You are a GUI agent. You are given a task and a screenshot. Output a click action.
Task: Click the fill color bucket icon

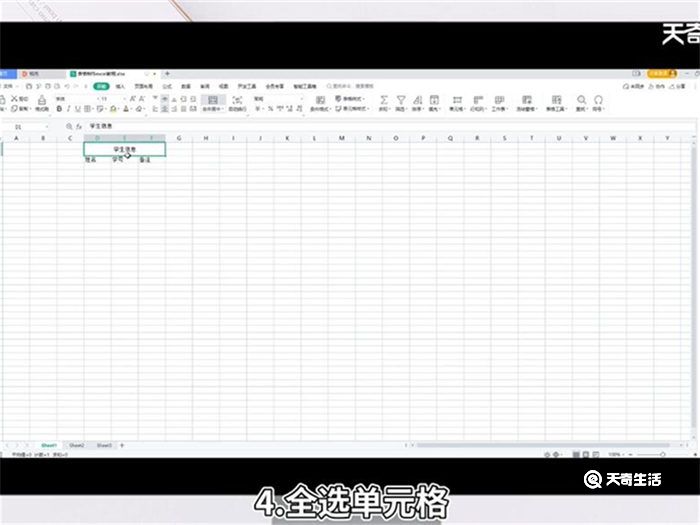(x=113, y=109)
